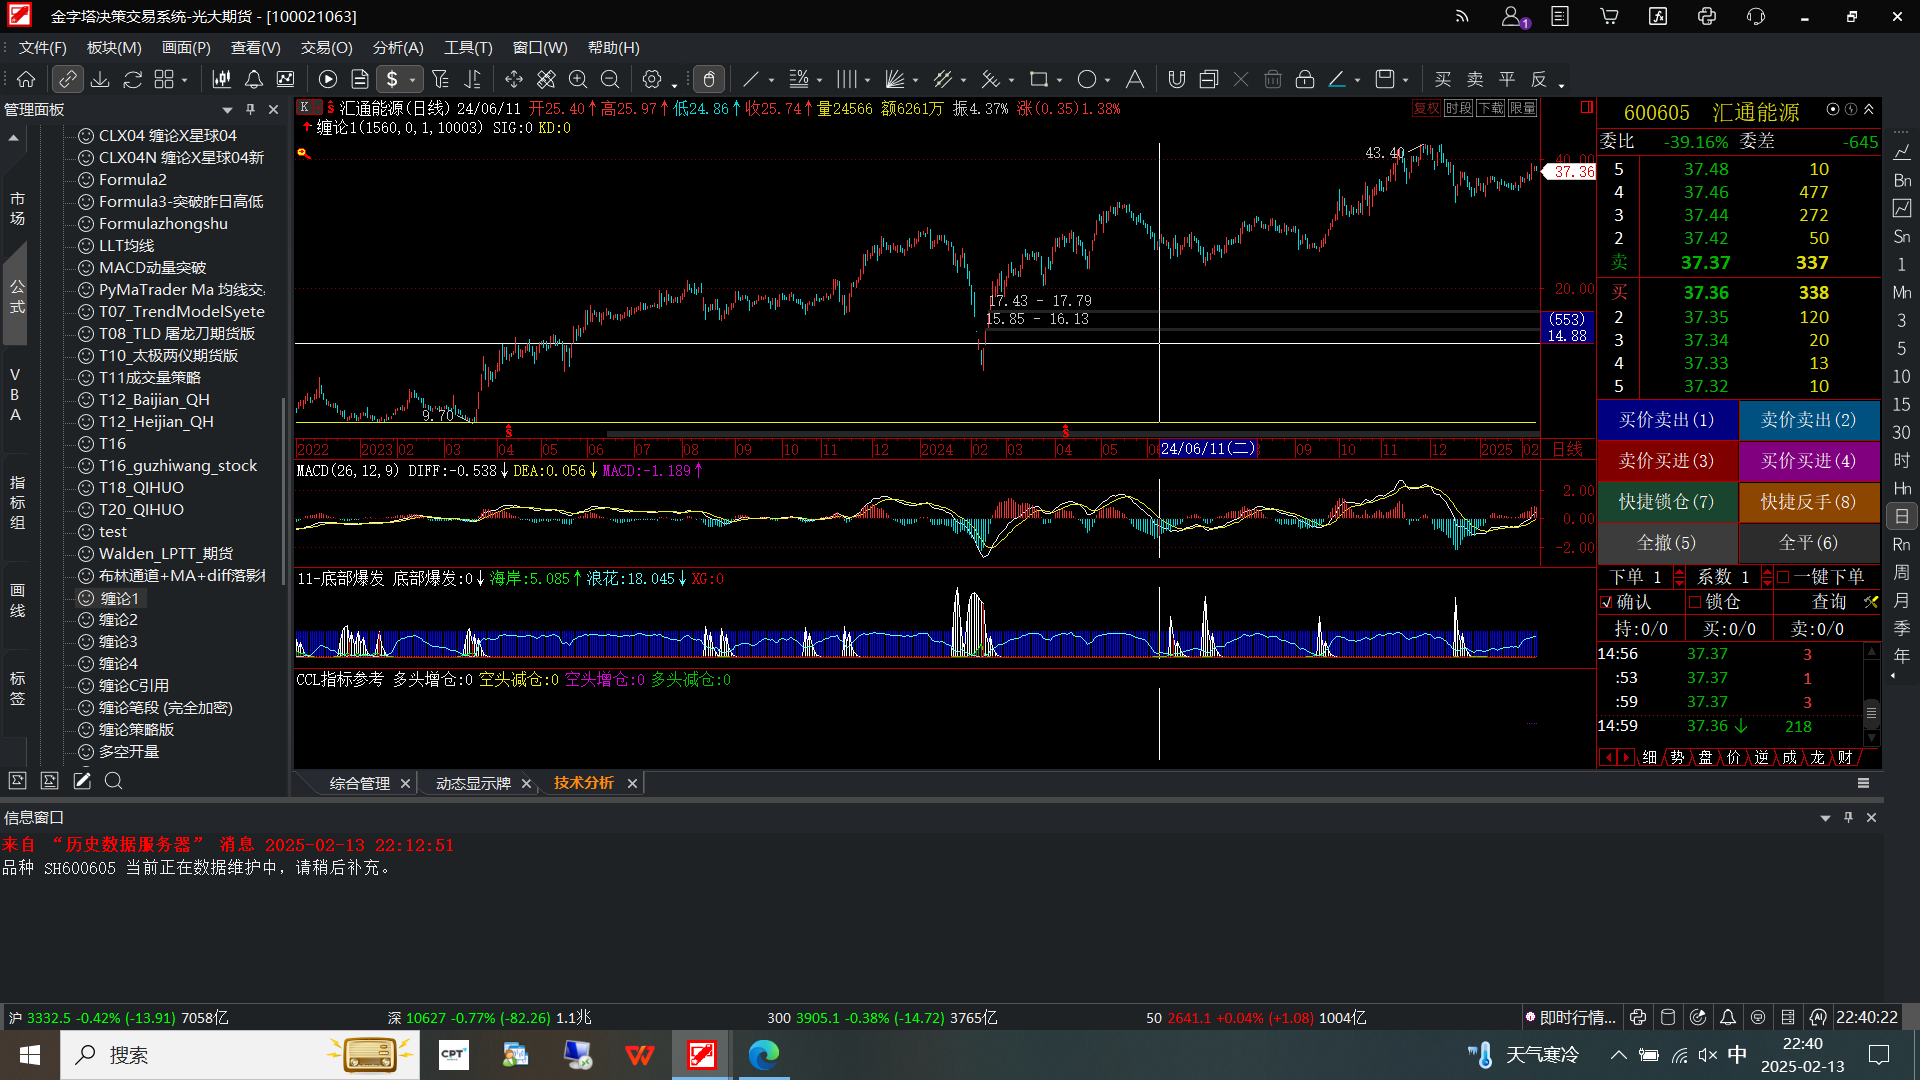Open the document page icon in toolbar

[360, 79]
